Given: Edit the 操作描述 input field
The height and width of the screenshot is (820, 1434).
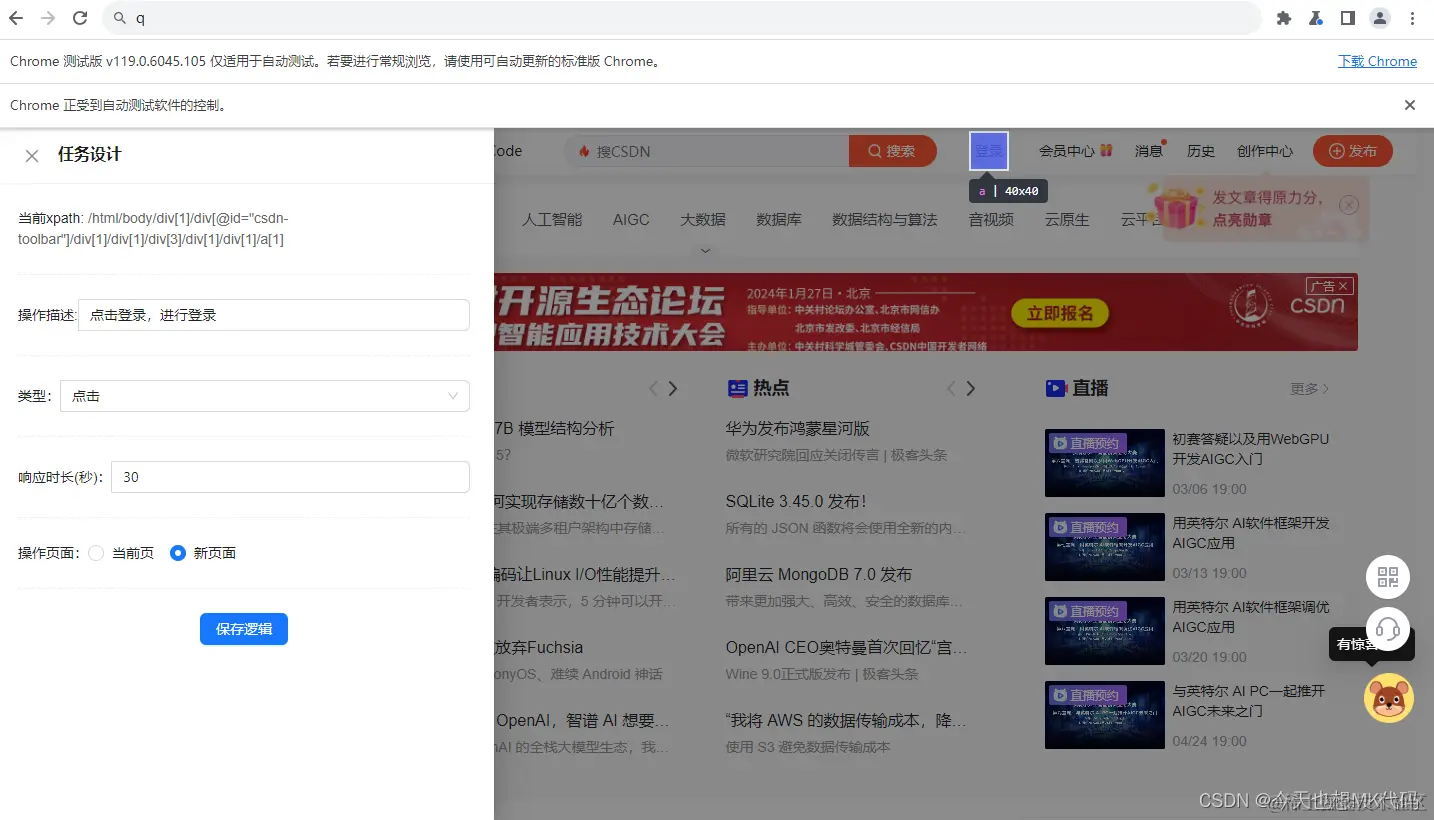Looking at the screenshot, I should coord(274,315).
